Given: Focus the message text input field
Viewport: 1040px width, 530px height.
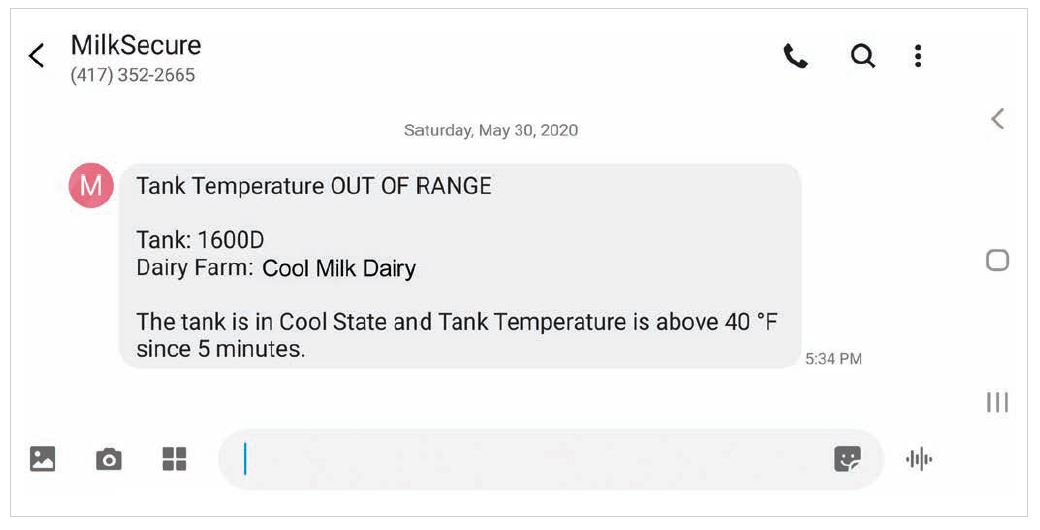Looking at the screenshot, I should (x=530, y=459).
